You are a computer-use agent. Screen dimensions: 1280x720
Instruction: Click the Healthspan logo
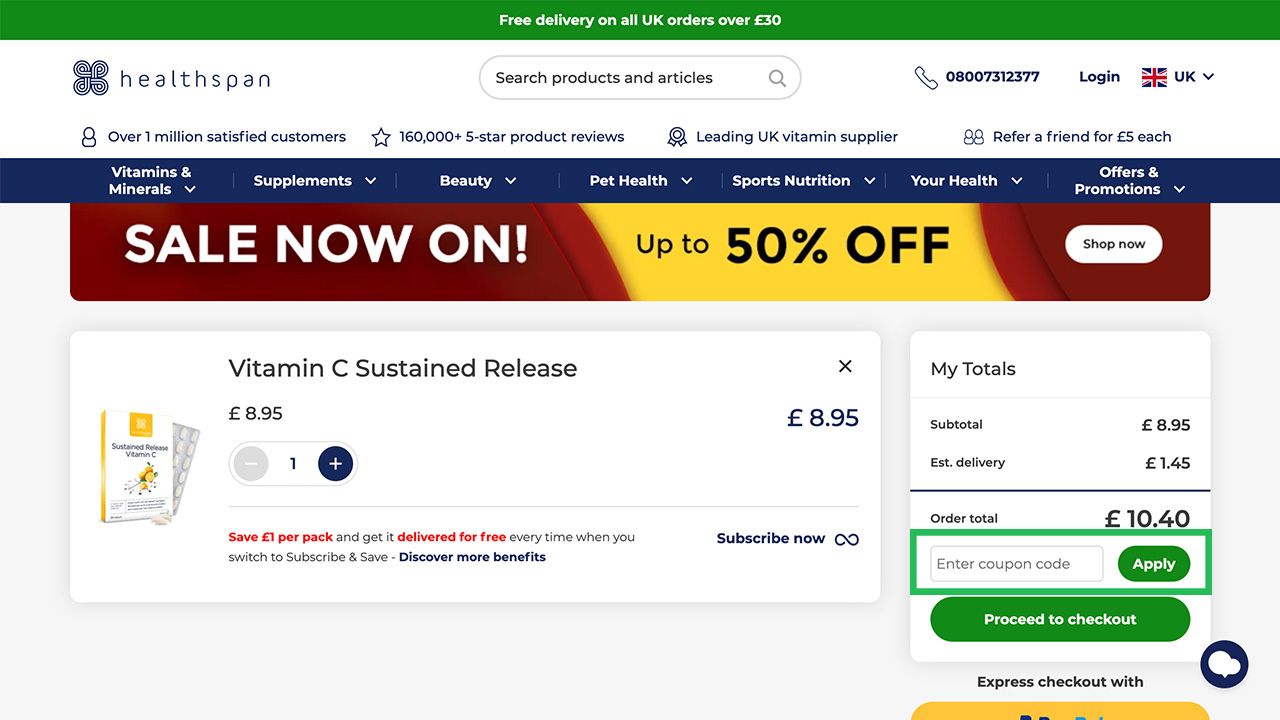point(171,78)
